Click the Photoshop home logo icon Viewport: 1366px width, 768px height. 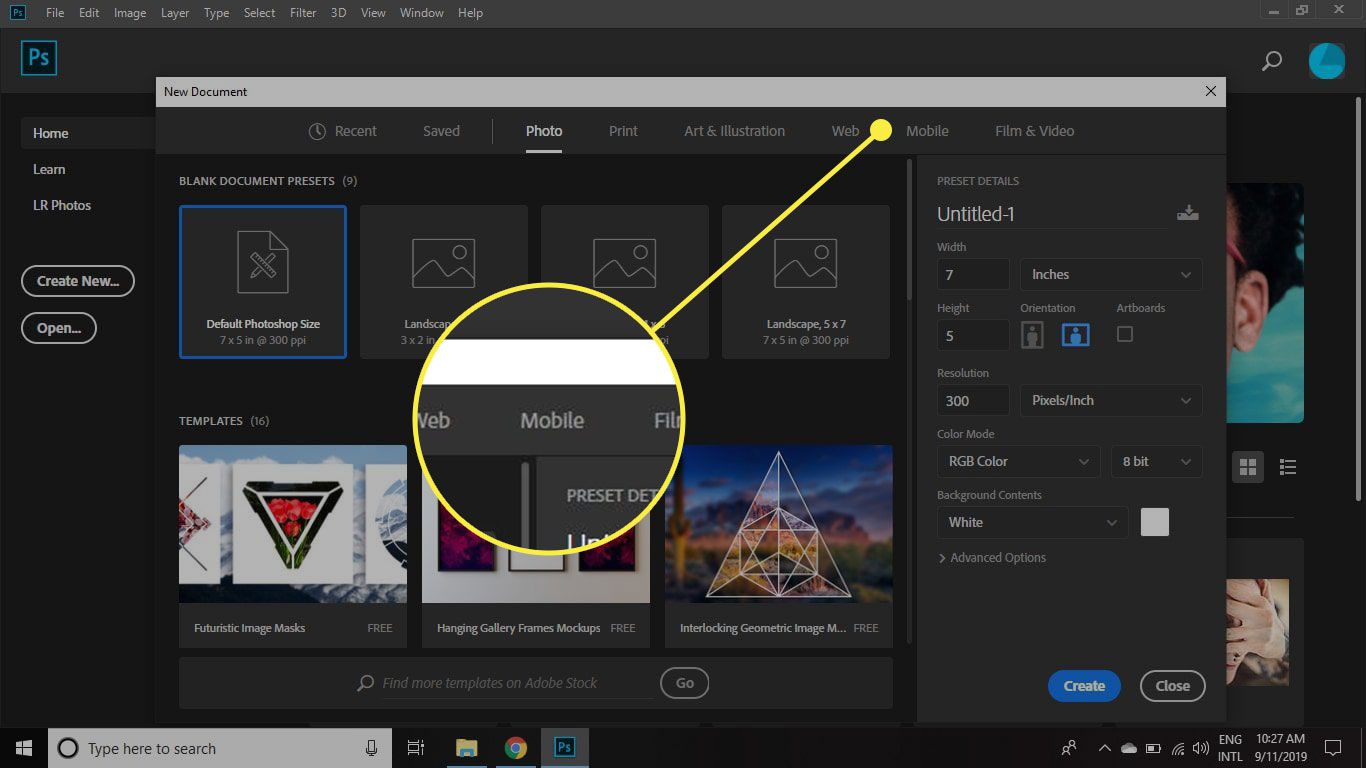click(x=39, y=58)
